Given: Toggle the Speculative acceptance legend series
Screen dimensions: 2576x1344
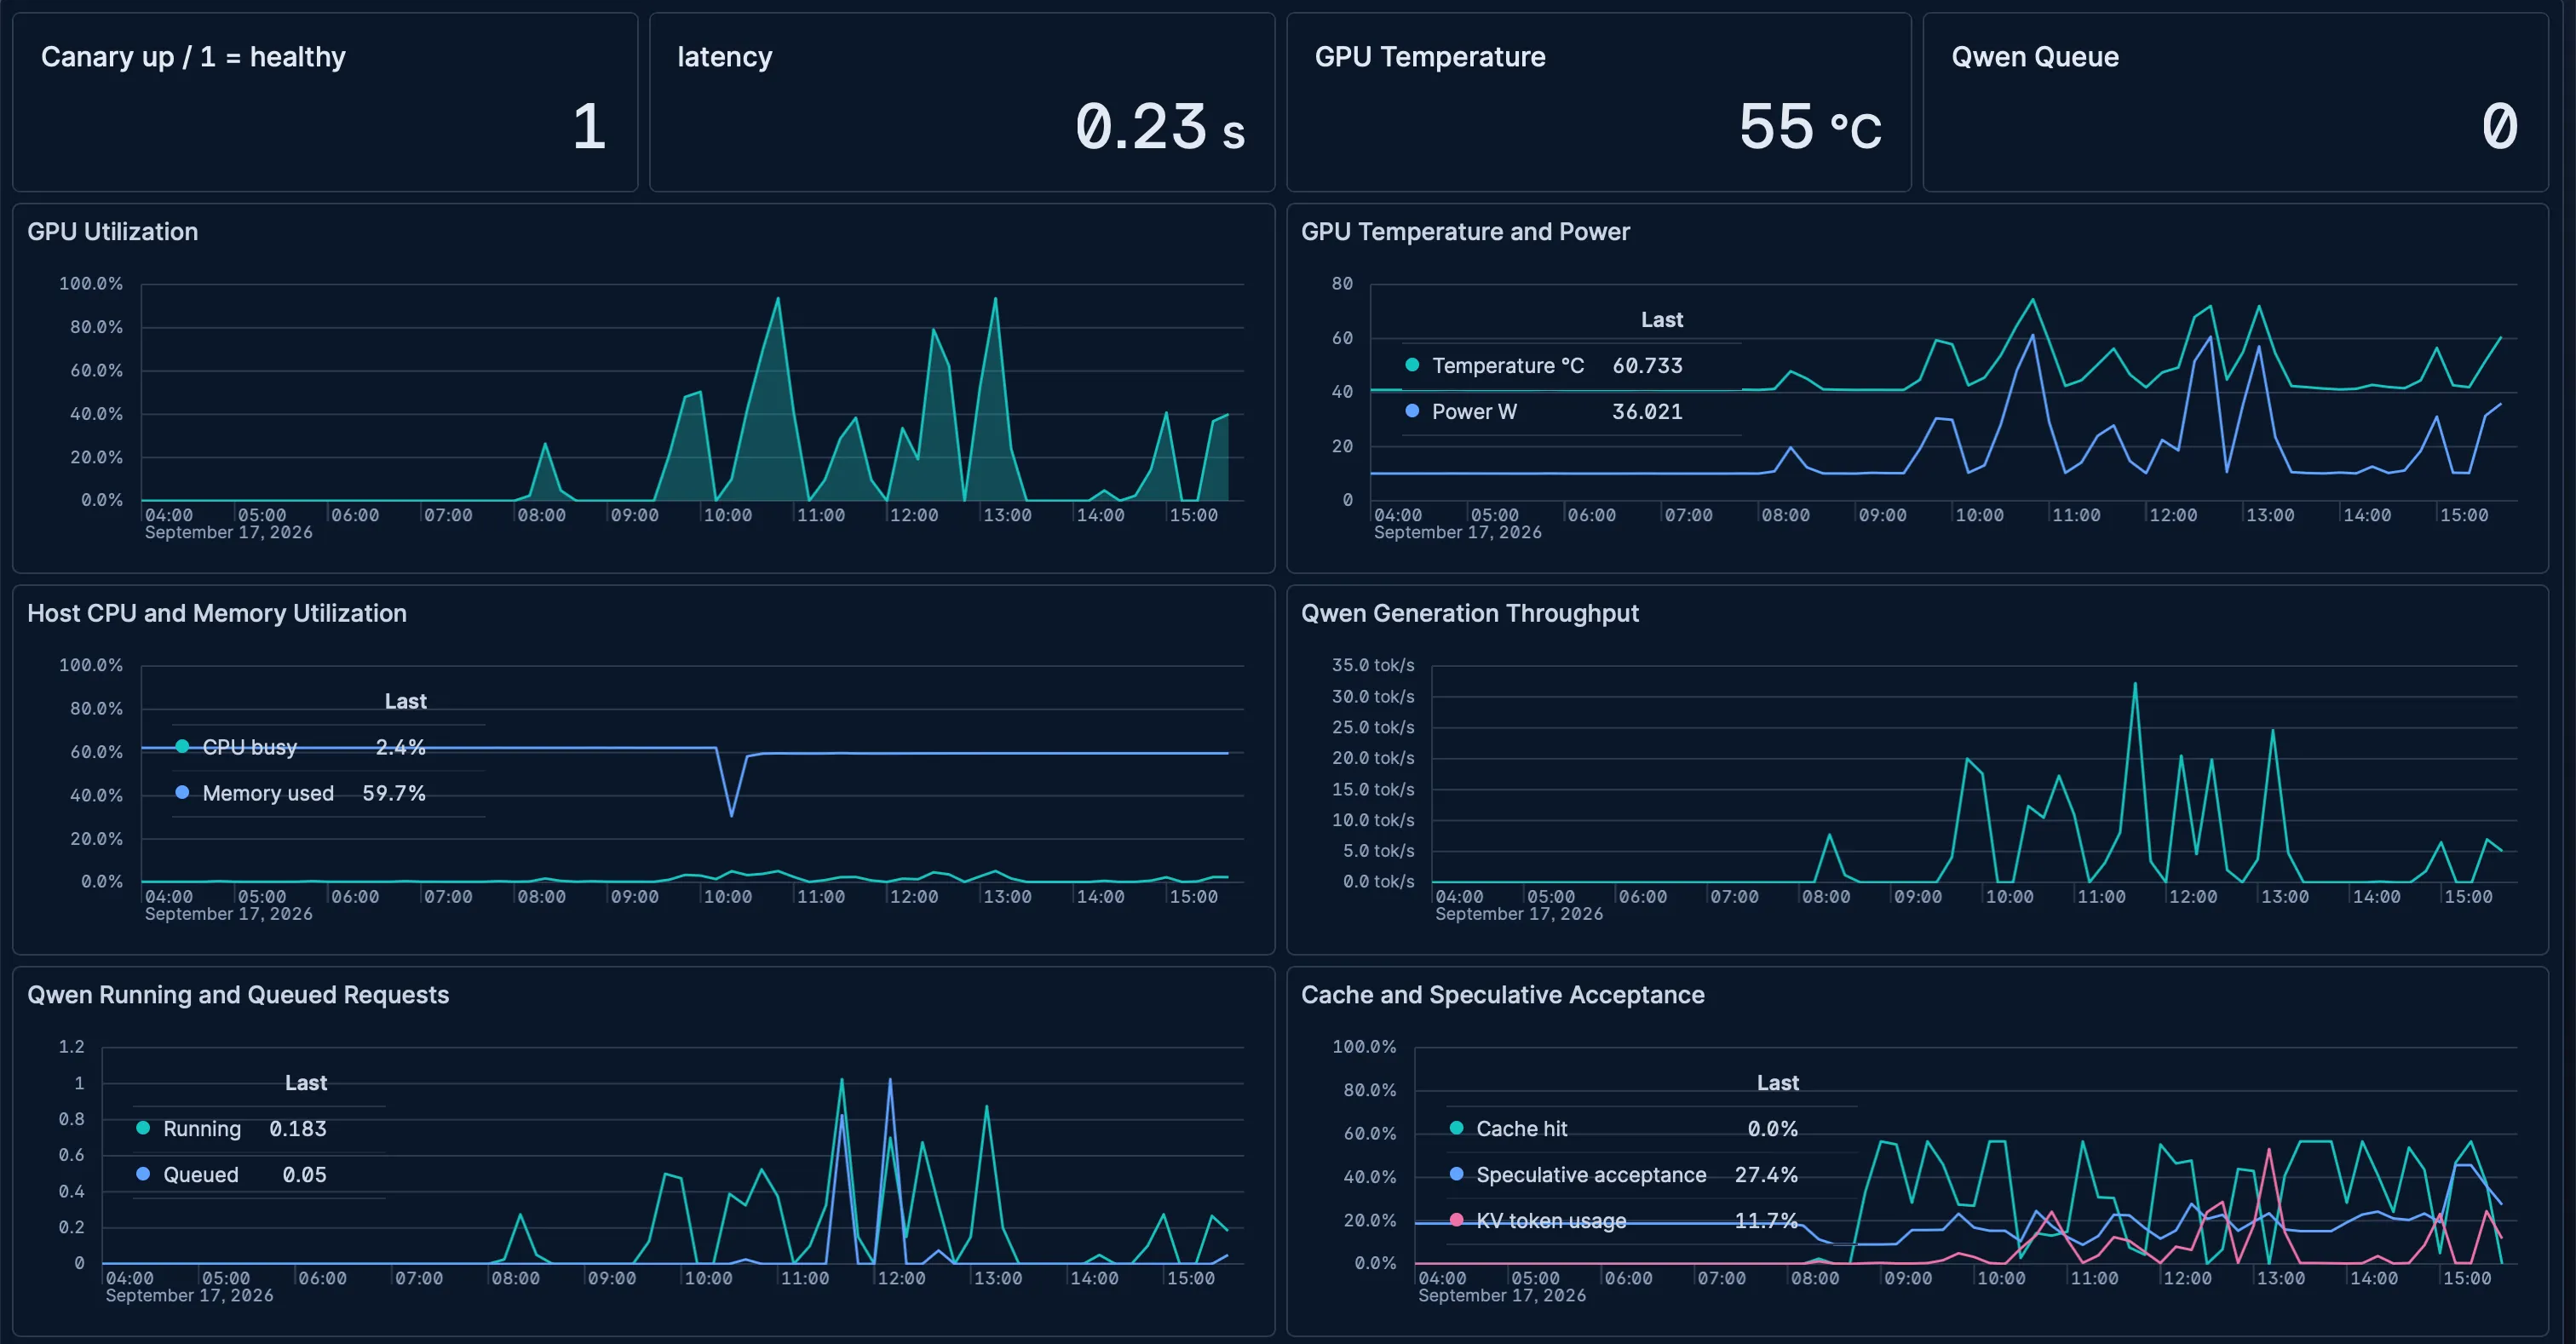Looking at the screenshot, I should [1591, 1175].
